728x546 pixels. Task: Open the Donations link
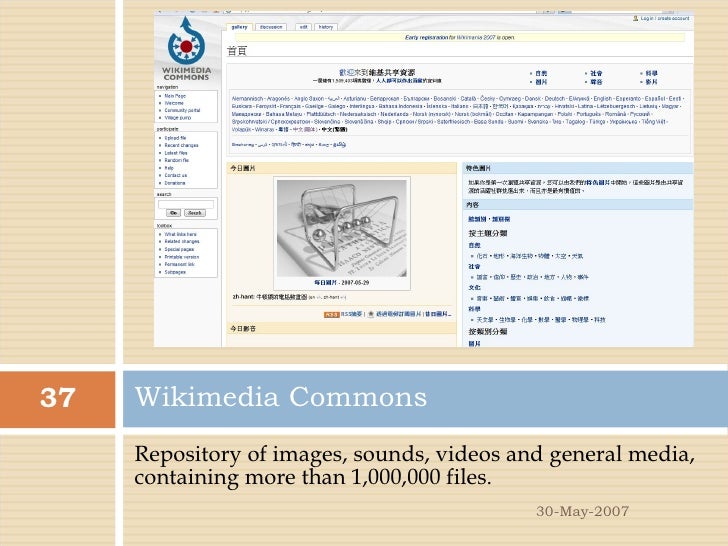[175, 183]
